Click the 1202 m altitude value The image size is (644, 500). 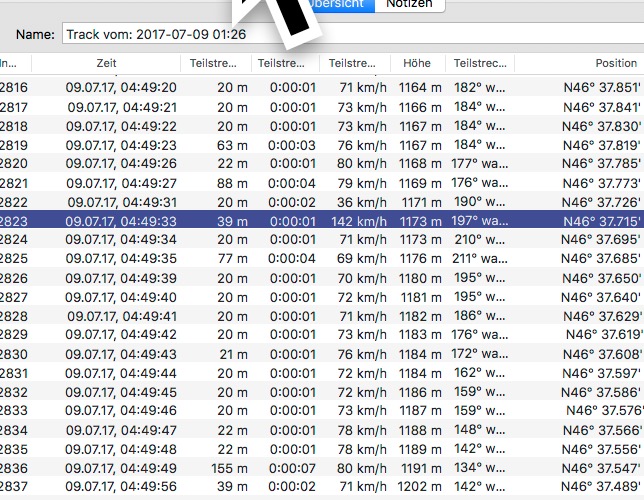pyautogui.click(x=420, y=487)
